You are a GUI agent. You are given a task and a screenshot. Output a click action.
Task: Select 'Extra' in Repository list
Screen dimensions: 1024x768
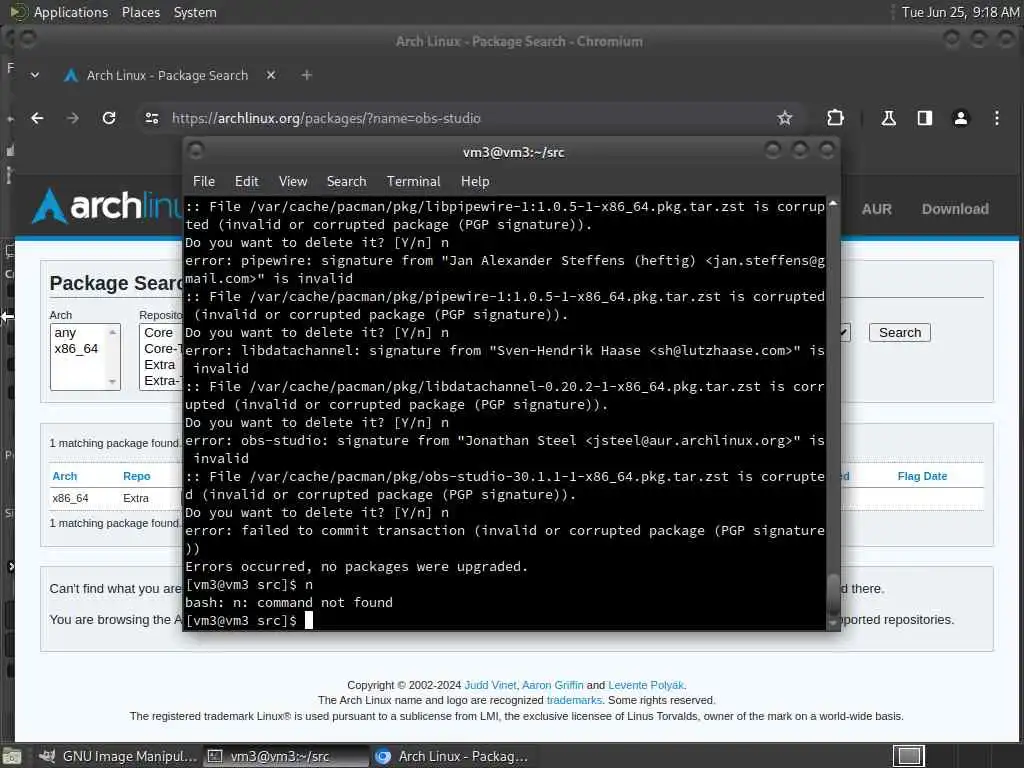(160, 364)
